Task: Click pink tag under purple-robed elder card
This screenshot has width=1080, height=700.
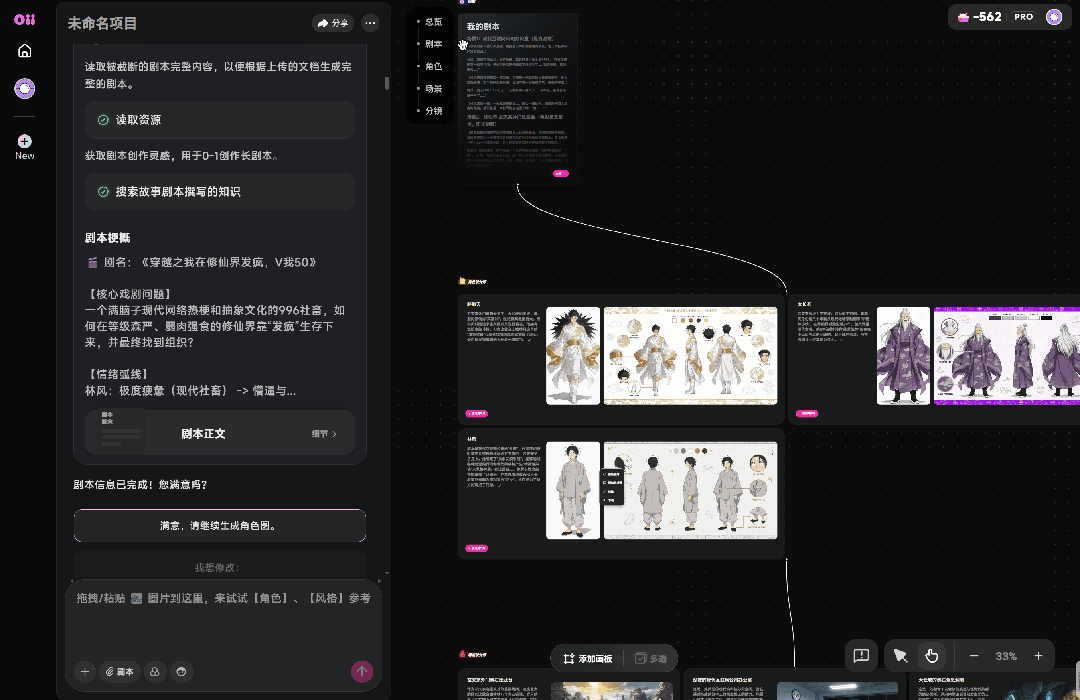Action: coord(807,413)
